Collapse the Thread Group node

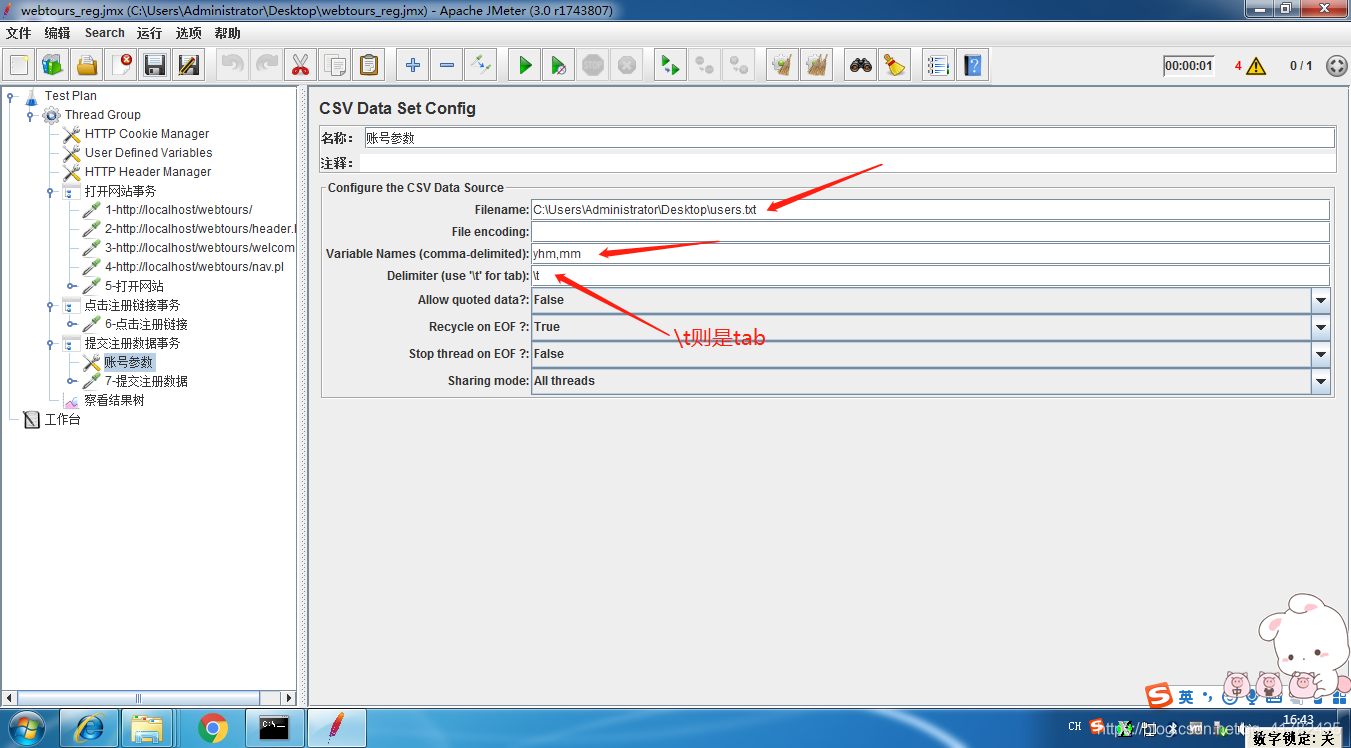tap(30, 116)
